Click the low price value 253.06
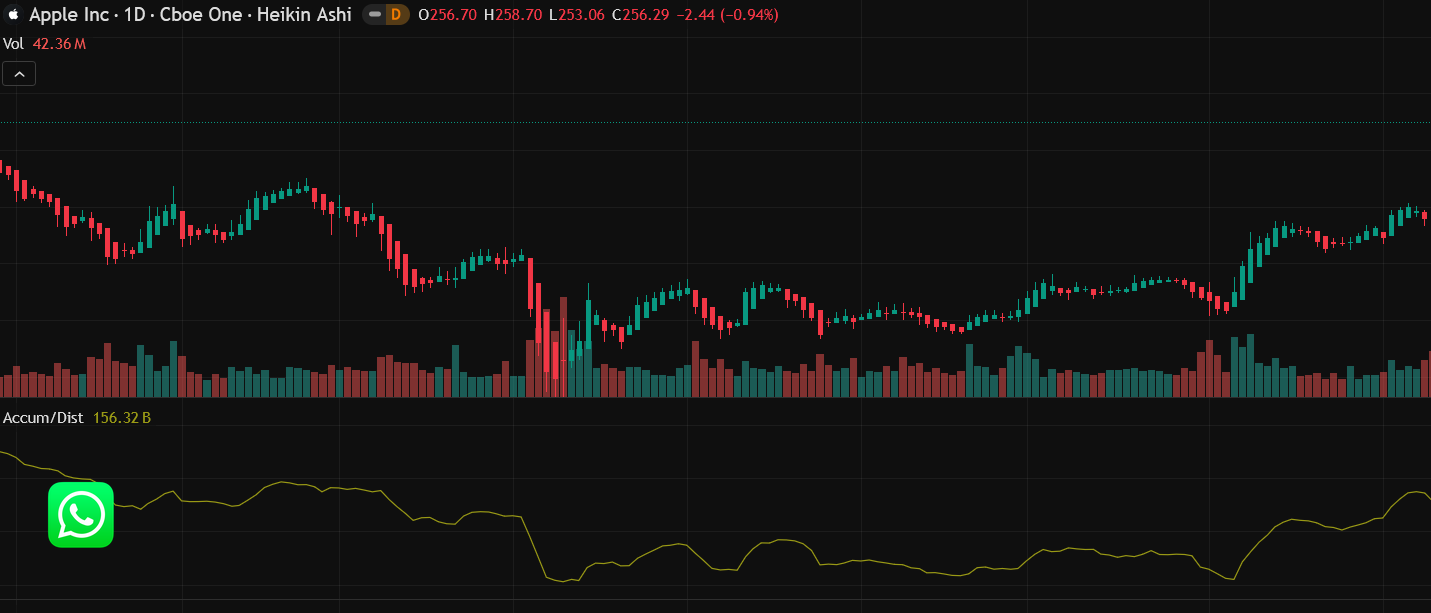Viewport: 1431px width, 613px height. point(582,15)
